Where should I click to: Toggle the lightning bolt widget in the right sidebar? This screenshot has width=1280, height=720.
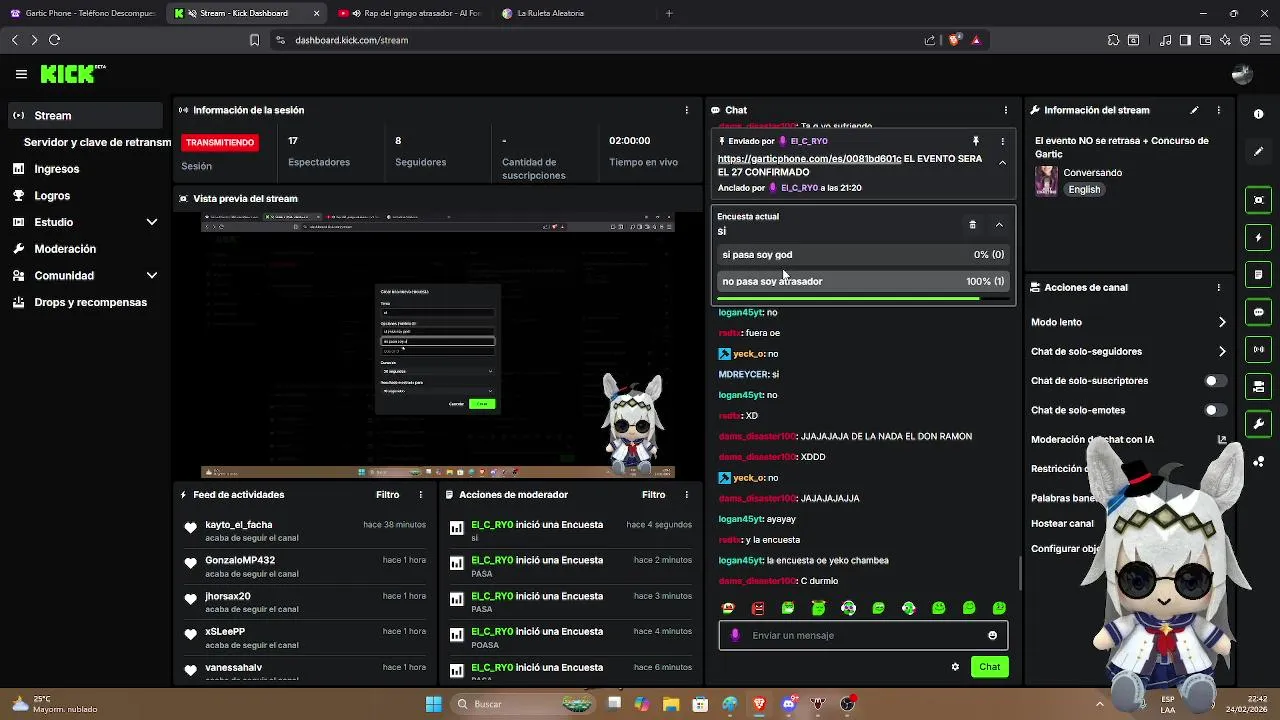(1258, 237)
